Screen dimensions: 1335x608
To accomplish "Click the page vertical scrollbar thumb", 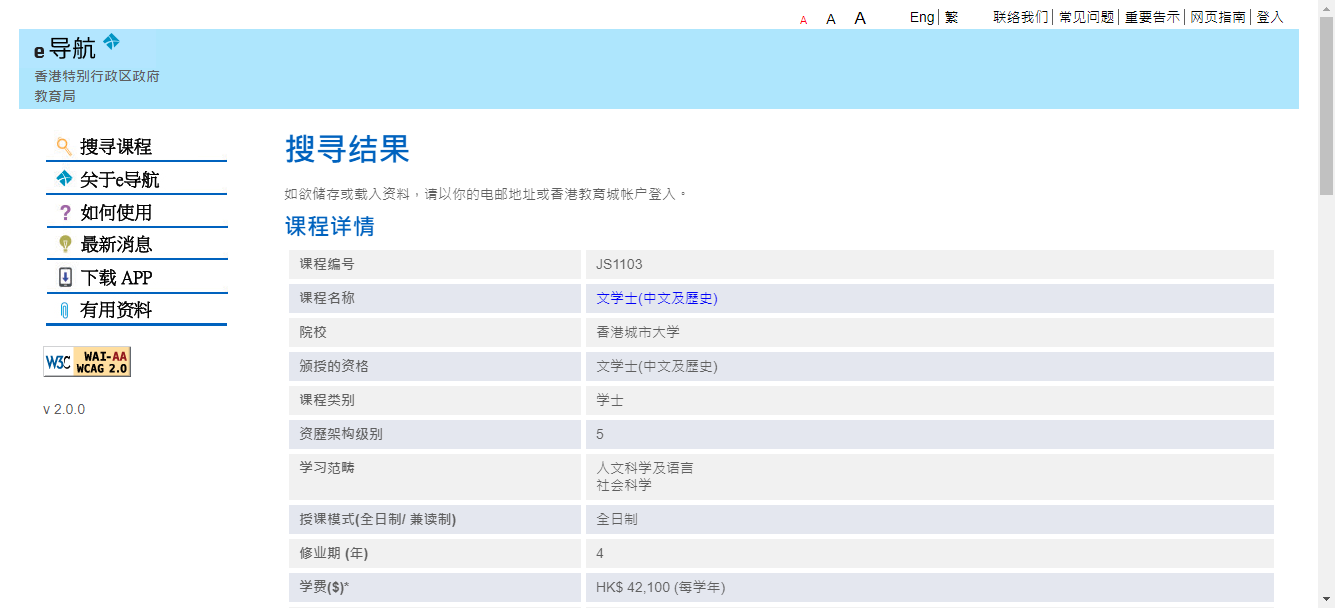I will tap(1326, 105).
